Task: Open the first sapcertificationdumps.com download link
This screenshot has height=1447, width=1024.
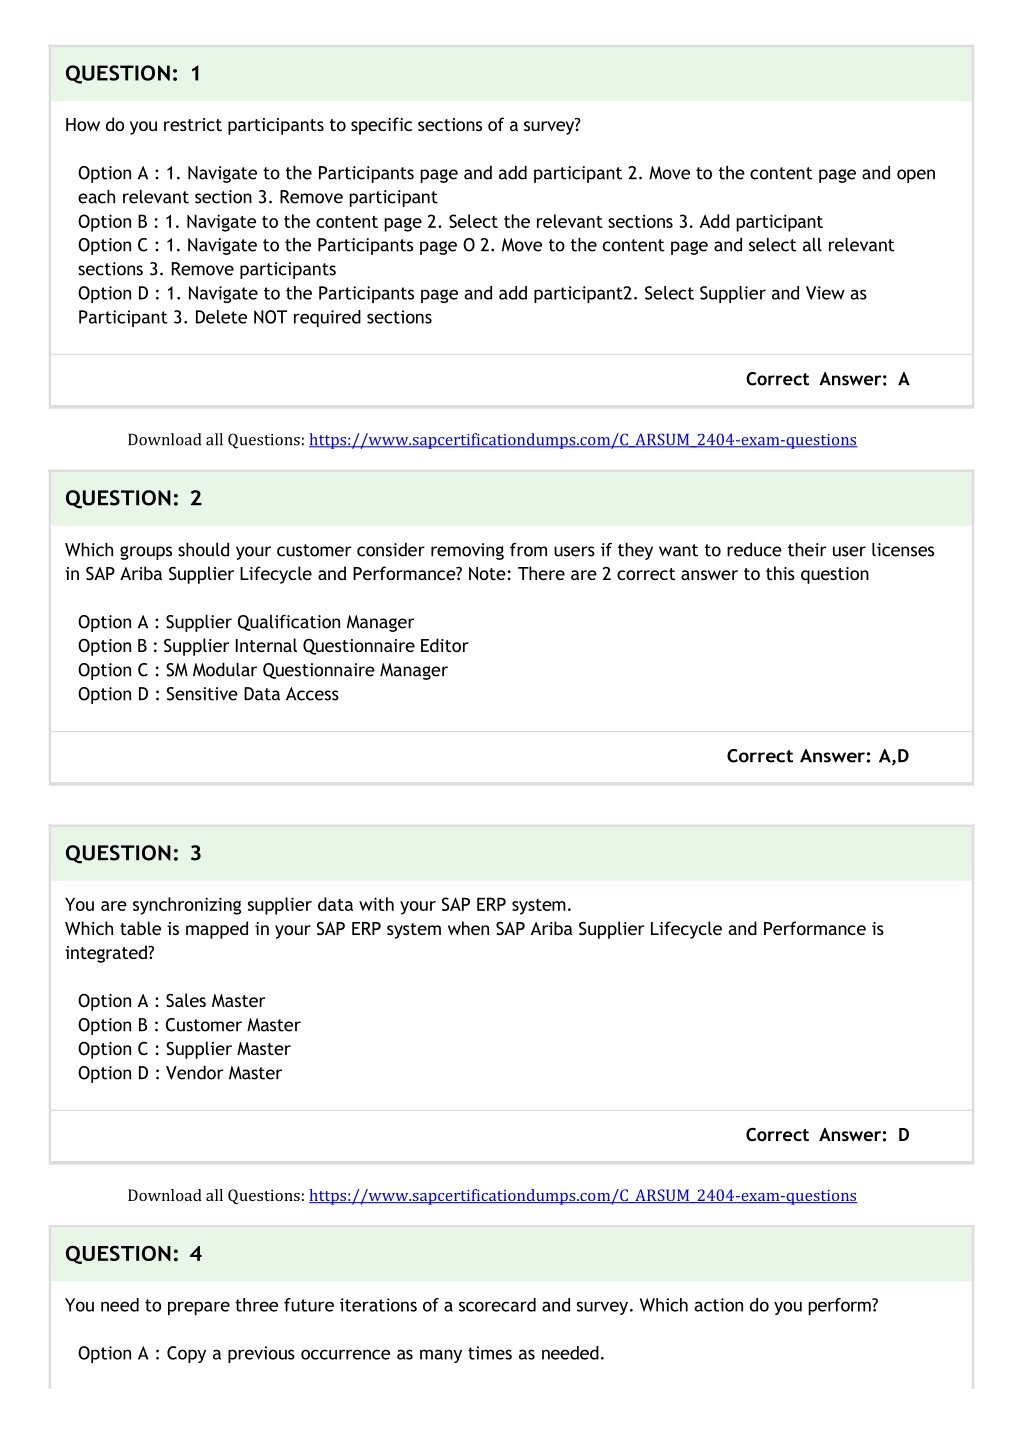Action: pos(582,440)
